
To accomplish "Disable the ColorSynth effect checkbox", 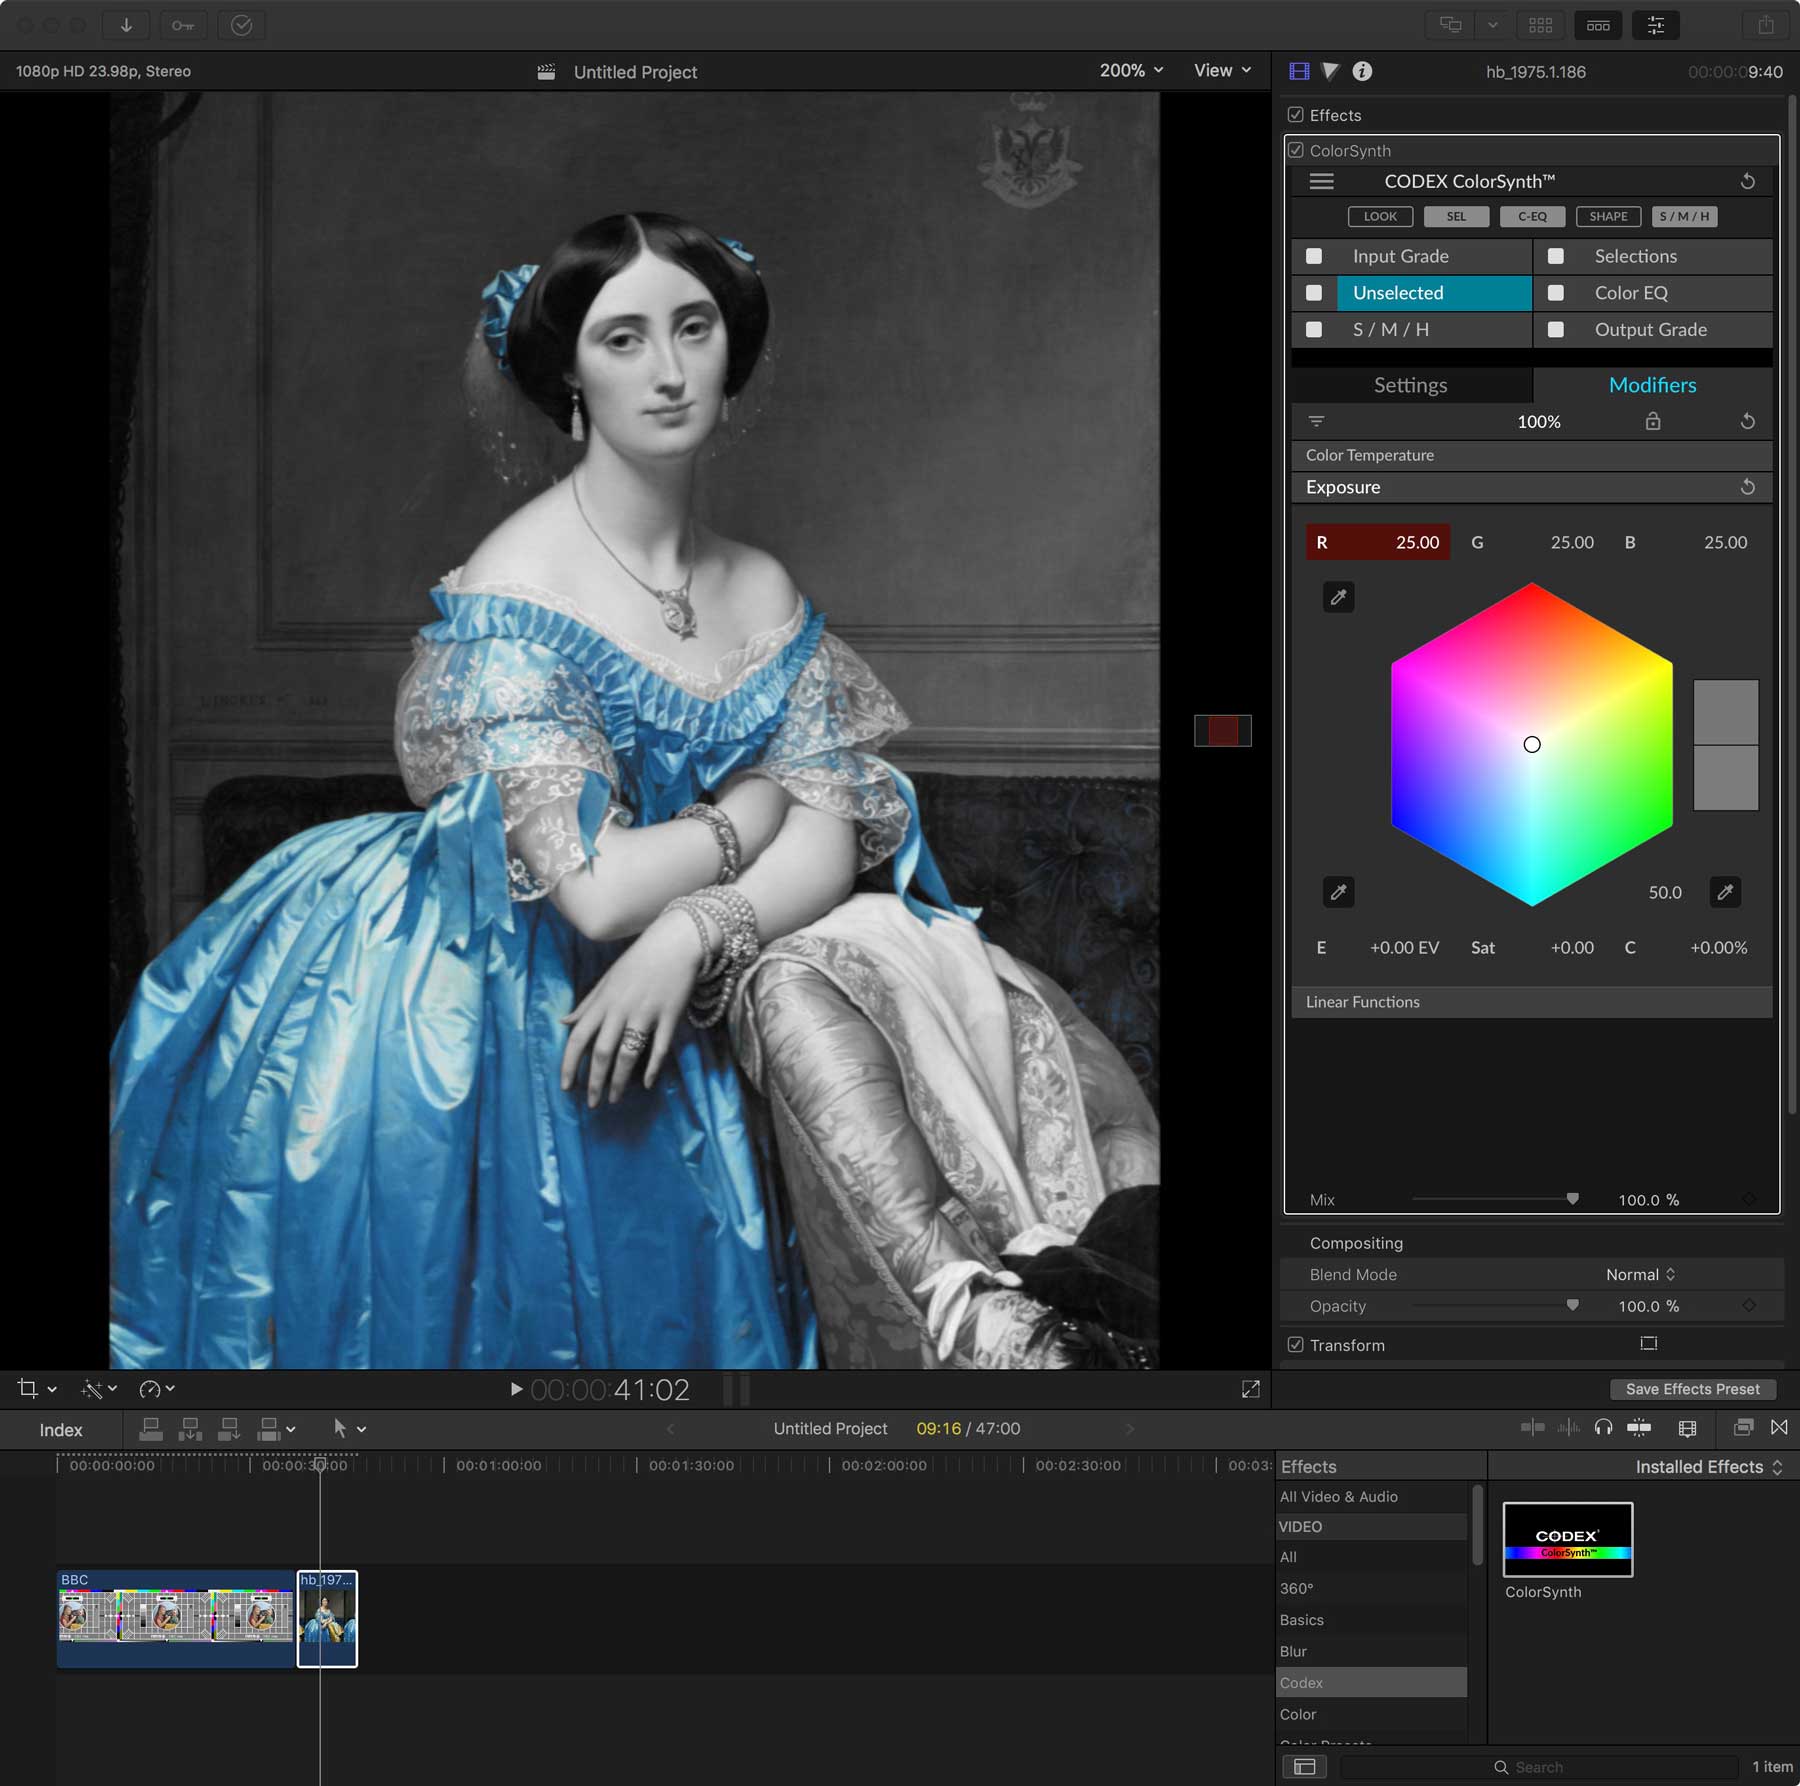I will point(1296,150).
